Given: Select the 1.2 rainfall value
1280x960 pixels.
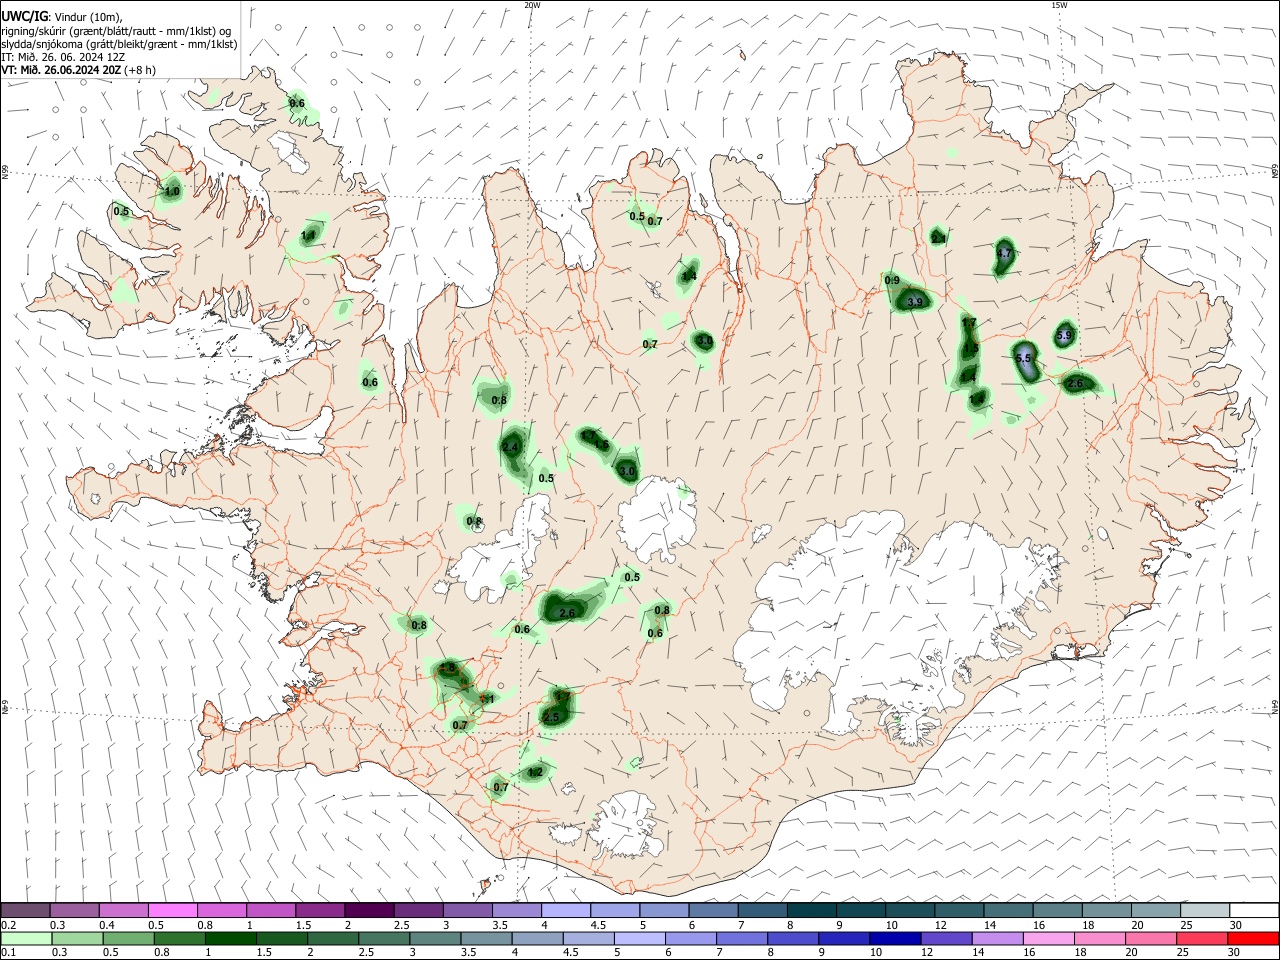Looking at the screenshot, I should tap(535, 772).
